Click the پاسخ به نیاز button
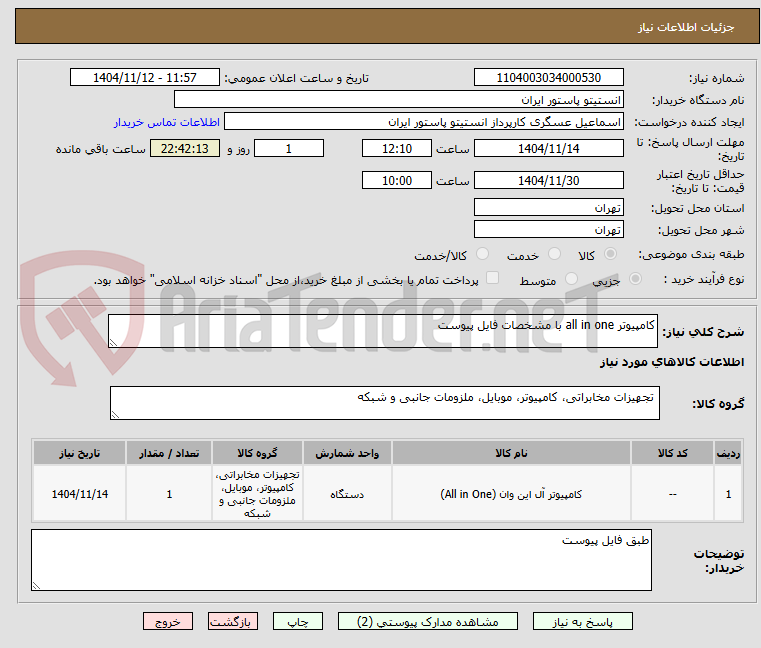 click(582, 621)
